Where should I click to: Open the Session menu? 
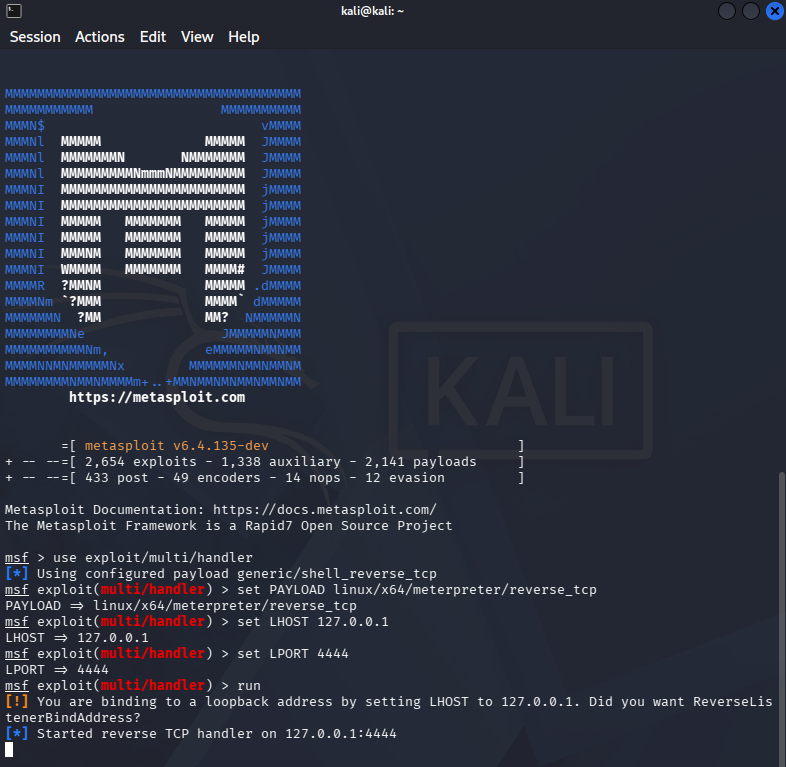(x=35, y=37)
